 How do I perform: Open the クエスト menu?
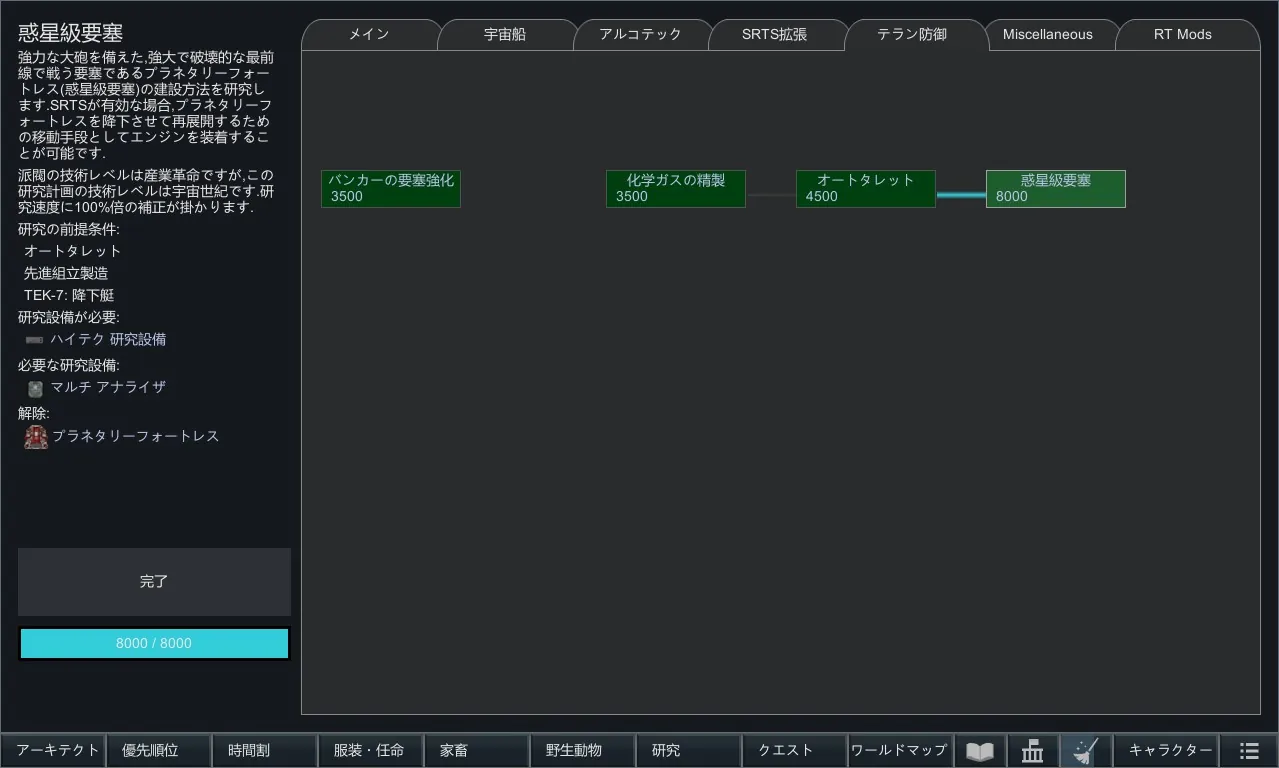pyautogui.click(x=786, y=751)
